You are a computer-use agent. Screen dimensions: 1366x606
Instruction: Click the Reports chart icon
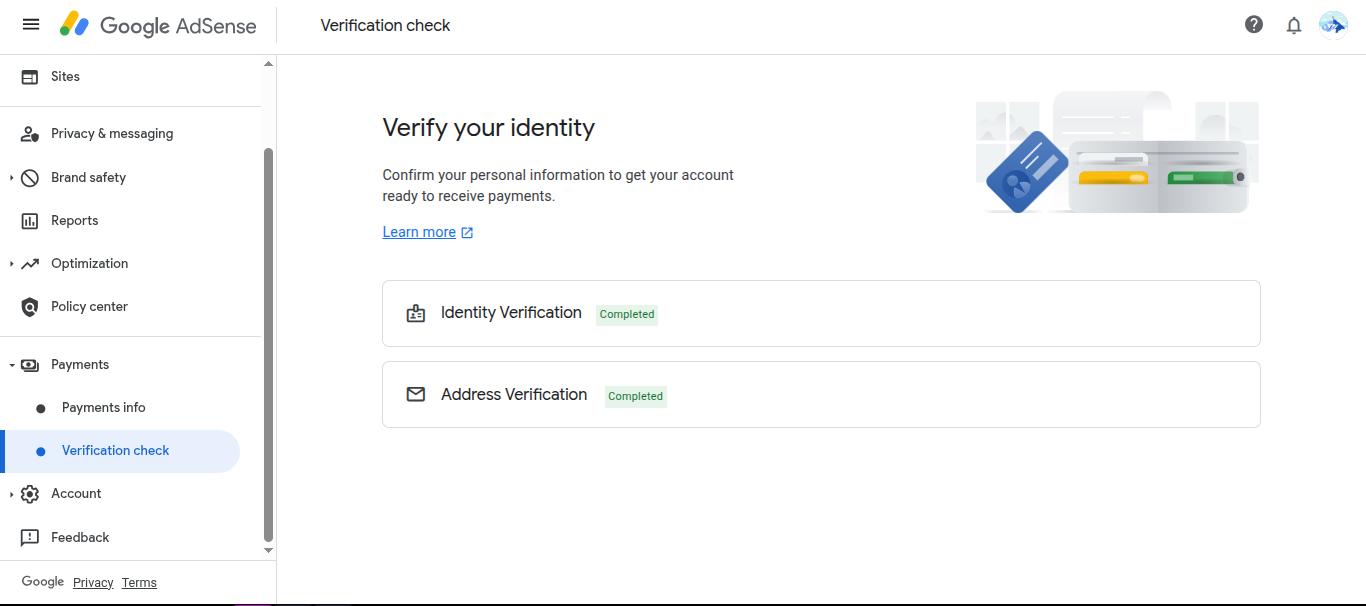(30, 221)
